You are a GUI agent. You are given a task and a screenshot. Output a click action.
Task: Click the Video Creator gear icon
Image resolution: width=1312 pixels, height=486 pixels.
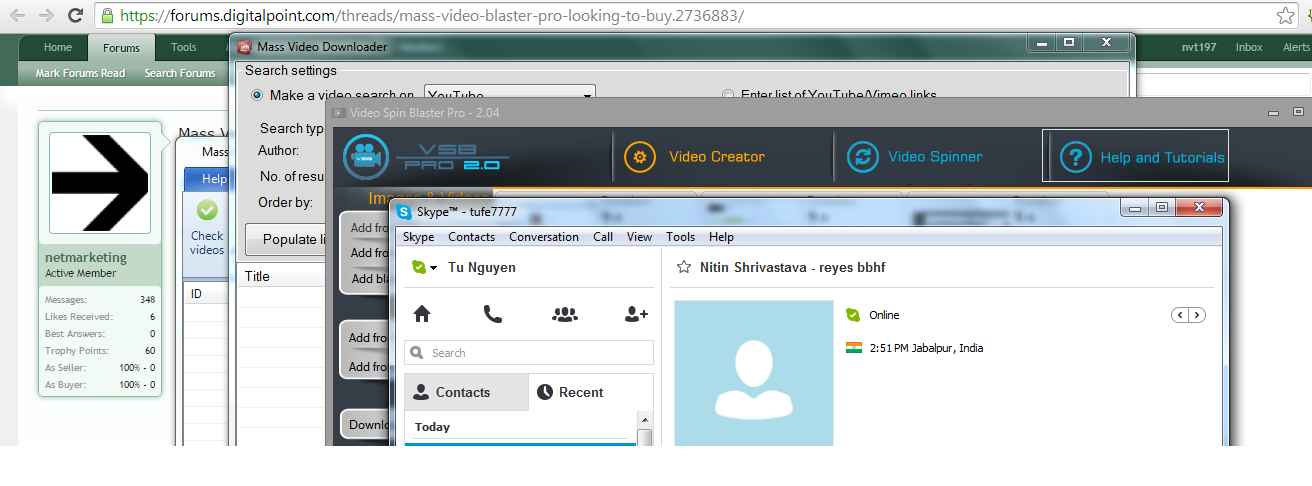point(640,157)
